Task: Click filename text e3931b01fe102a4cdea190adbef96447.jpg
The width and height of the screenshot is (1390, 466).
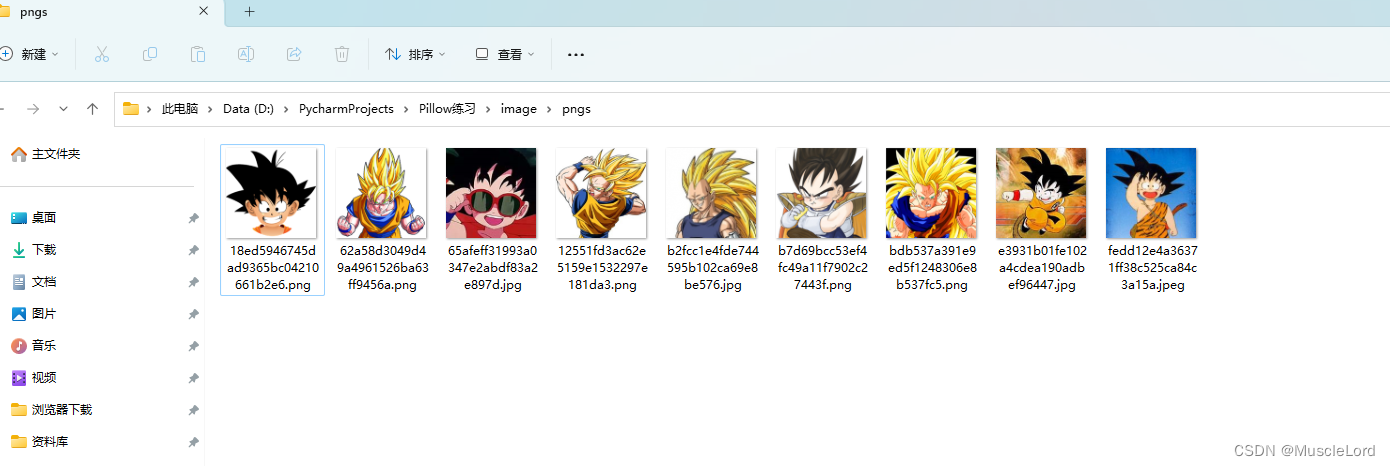Action: pyautogui.click(x=1042, y=268)
